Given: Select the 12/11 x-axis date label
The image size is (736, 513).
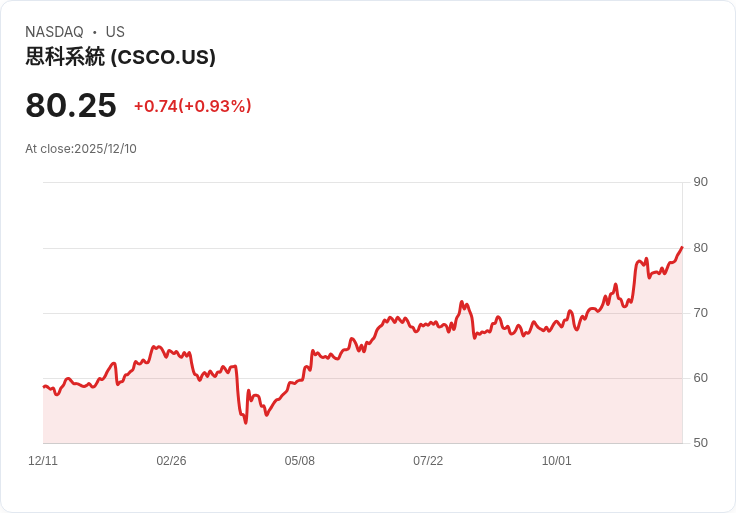Looking at the screenshot, I should (43, 460).
